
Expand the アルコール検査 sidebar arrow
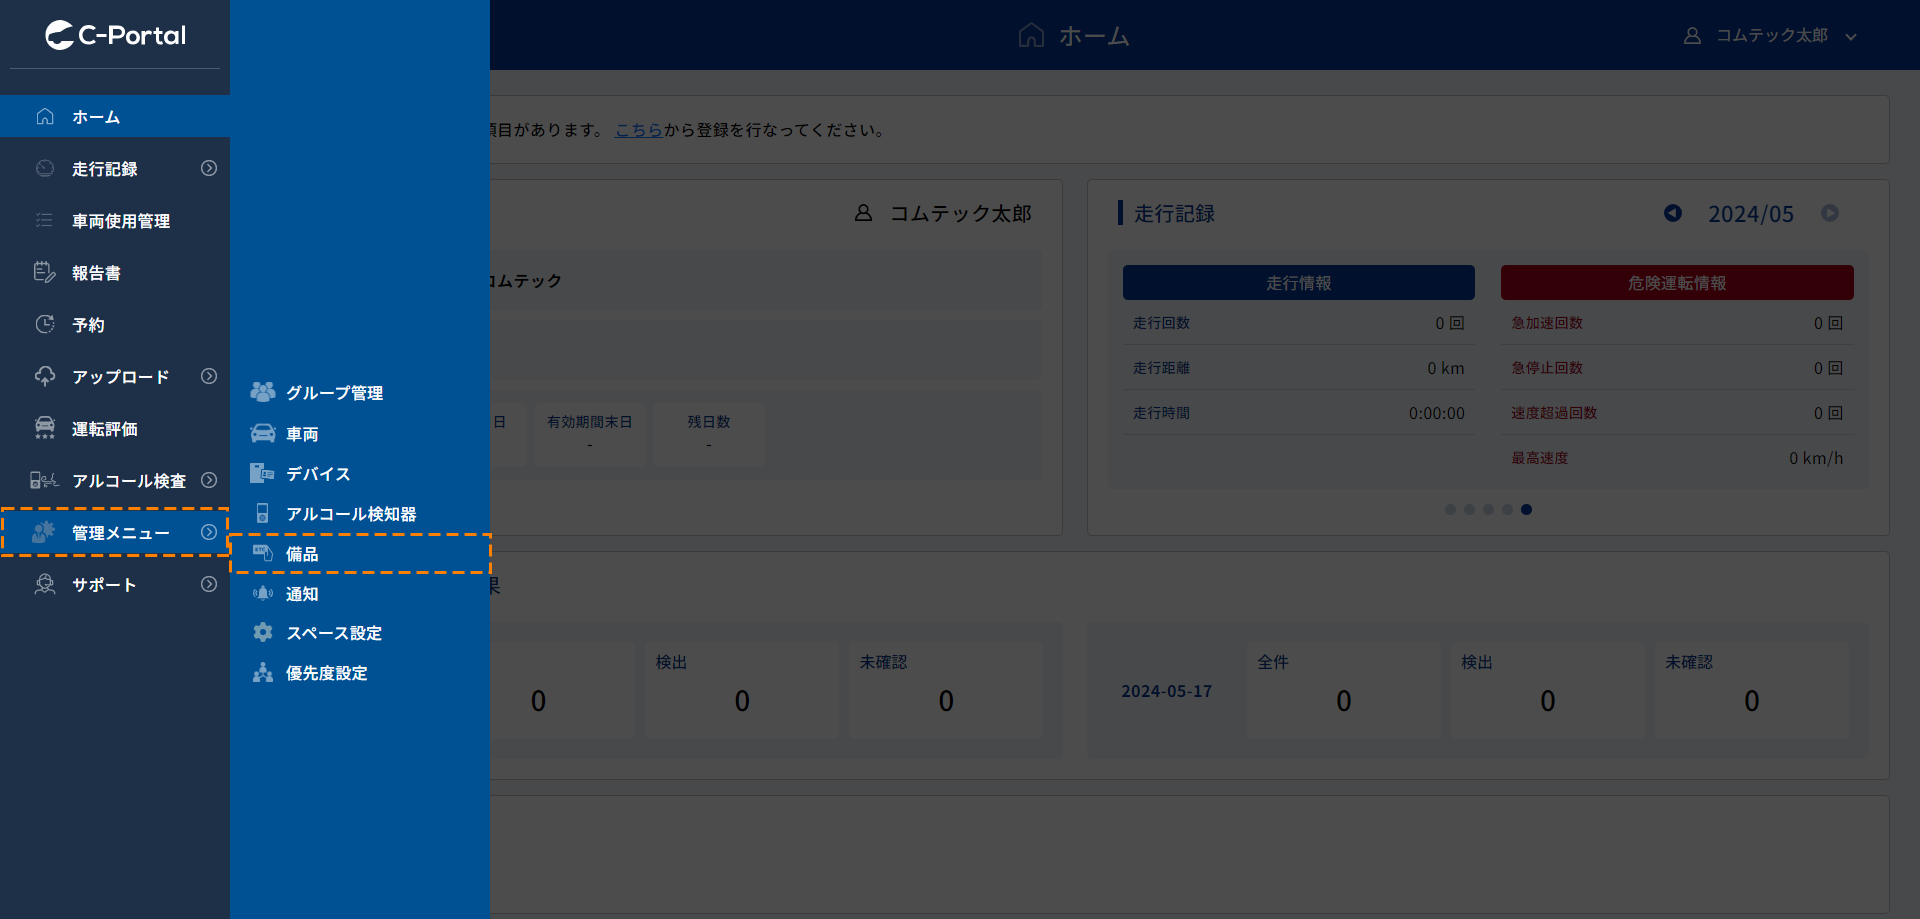209,480
